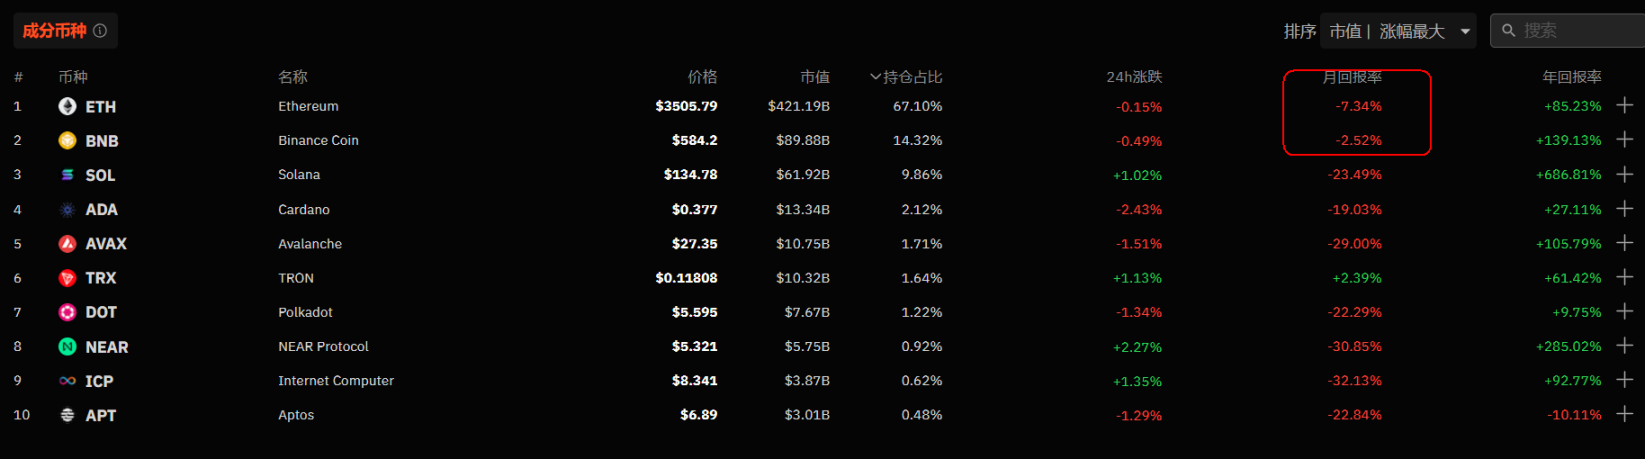The width and height of the screenshot is (1645, 459).
Task: Select the 成分币种 tab
Action: coord(54,31)
